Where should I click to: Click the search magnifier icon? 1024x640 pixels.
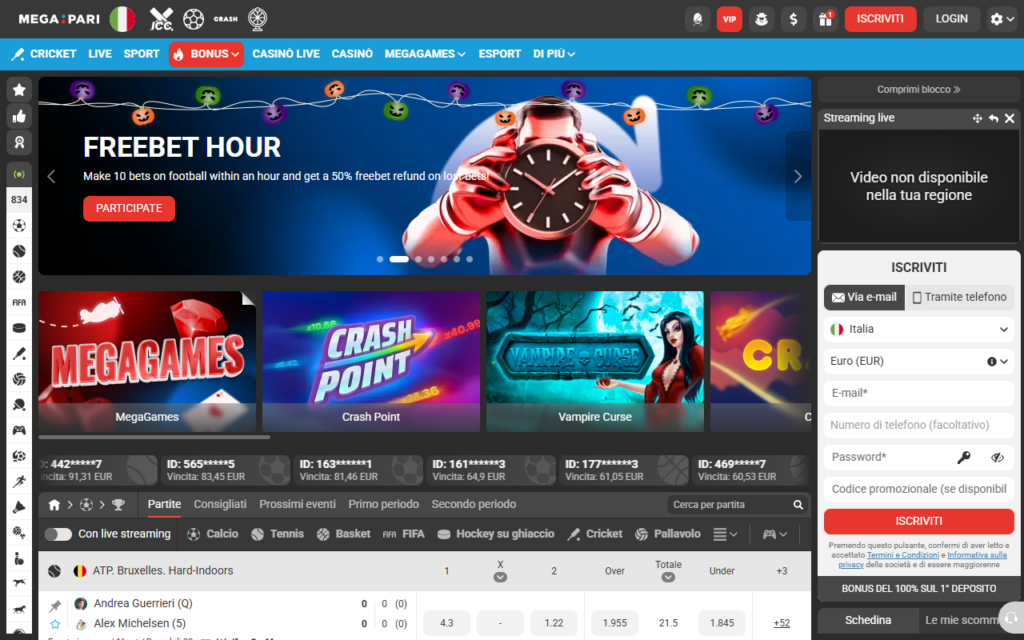(x=798, y=505)
